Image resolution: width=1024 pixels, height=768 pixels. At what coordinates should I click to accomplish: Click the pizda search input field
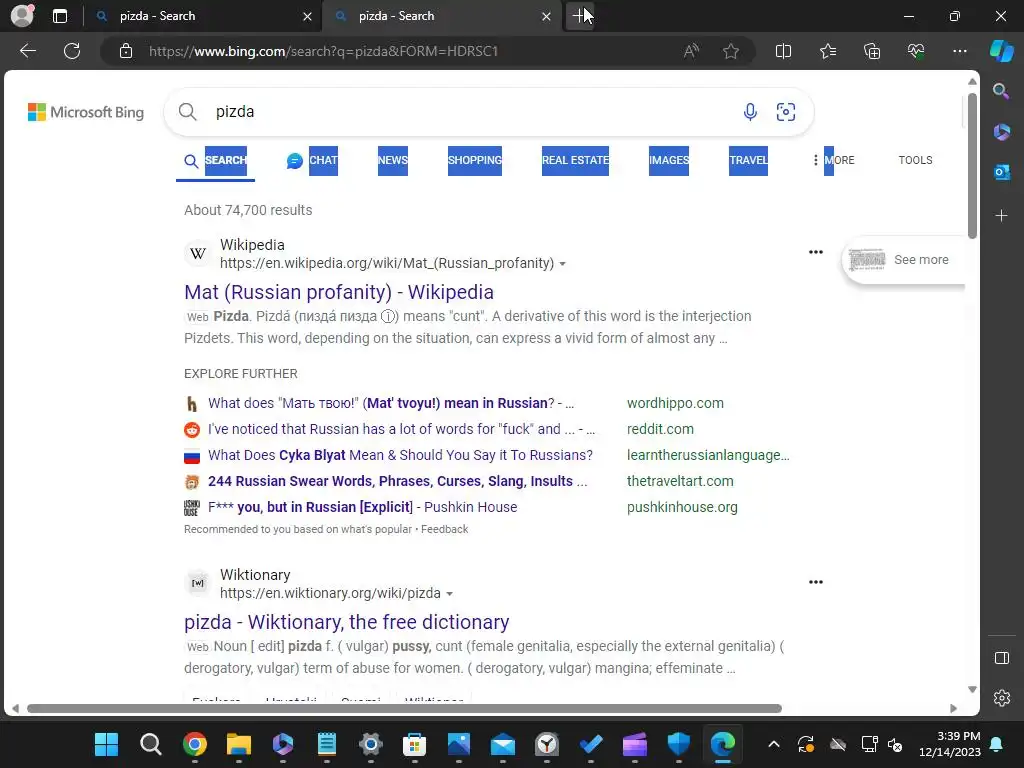(470, 112)
